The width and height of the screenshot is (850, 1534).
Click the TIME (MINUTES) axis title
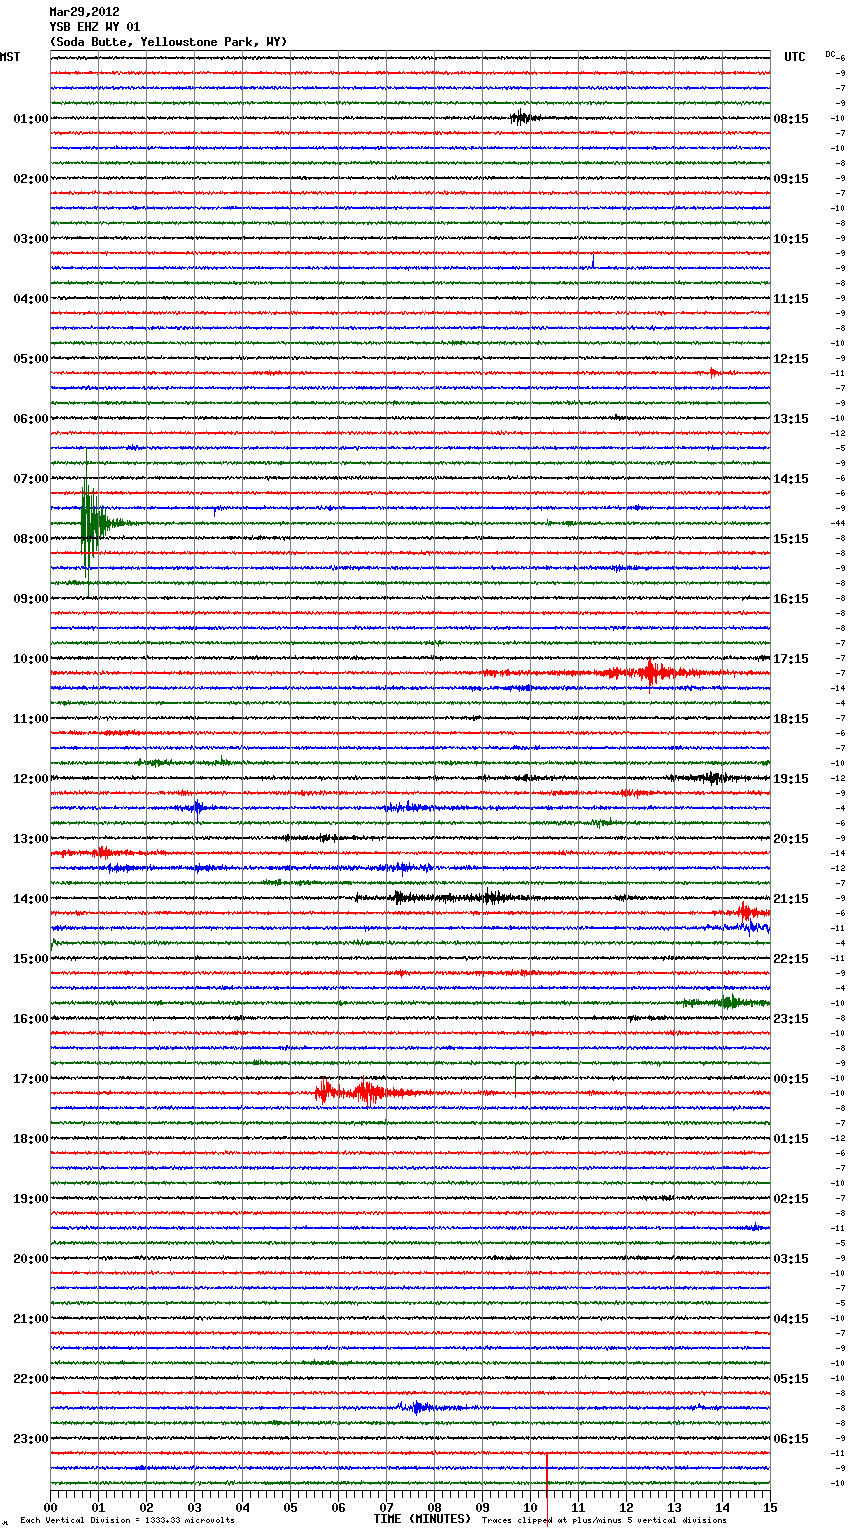(x=422, y=1519)
